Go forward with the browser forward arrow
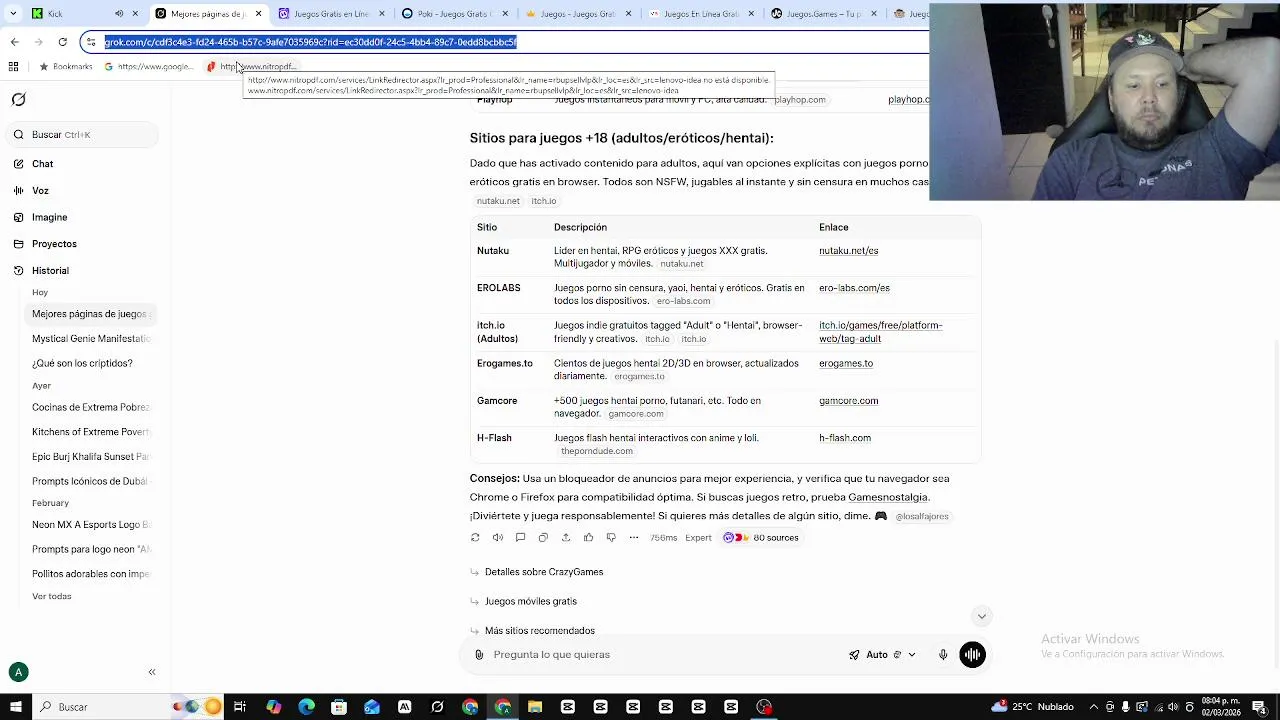1280x720 pixels. click(38, 42)
